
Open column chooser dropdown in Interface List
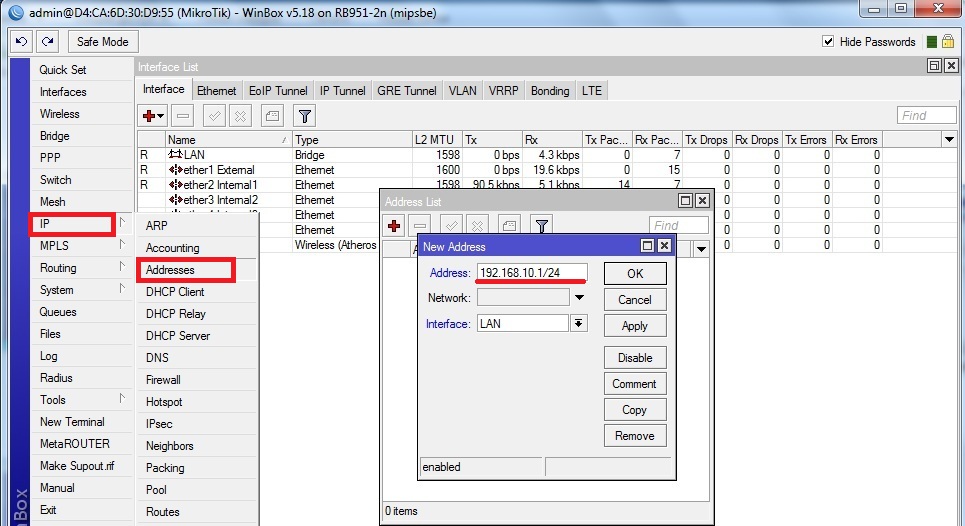949,140
